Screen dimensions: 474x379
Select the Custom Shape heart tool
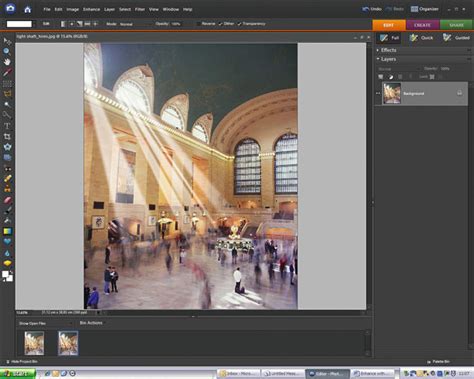point(7,242)
